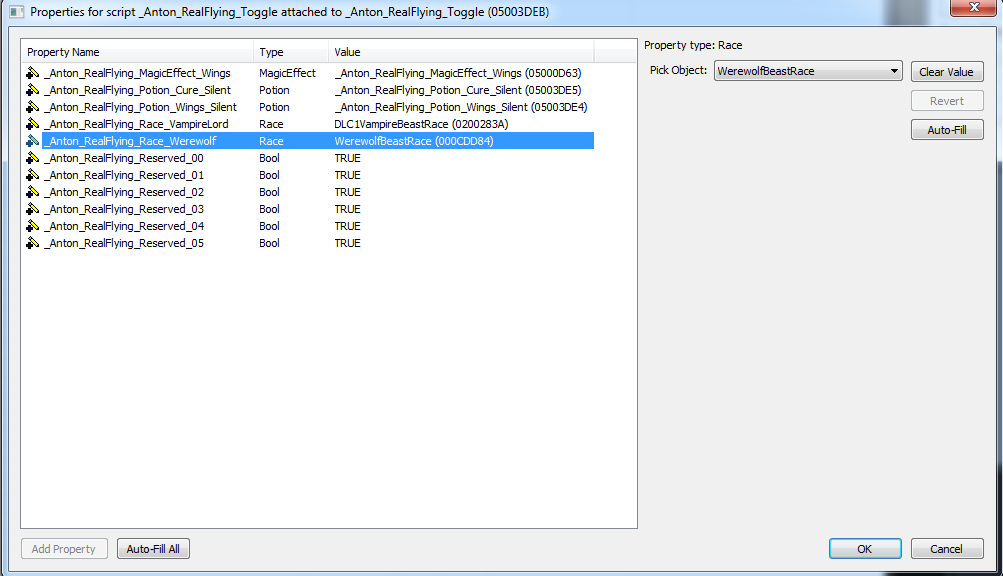Click the Clear Value button
The width and height of the screenshot is (1003, 576).
coord(947,72)
